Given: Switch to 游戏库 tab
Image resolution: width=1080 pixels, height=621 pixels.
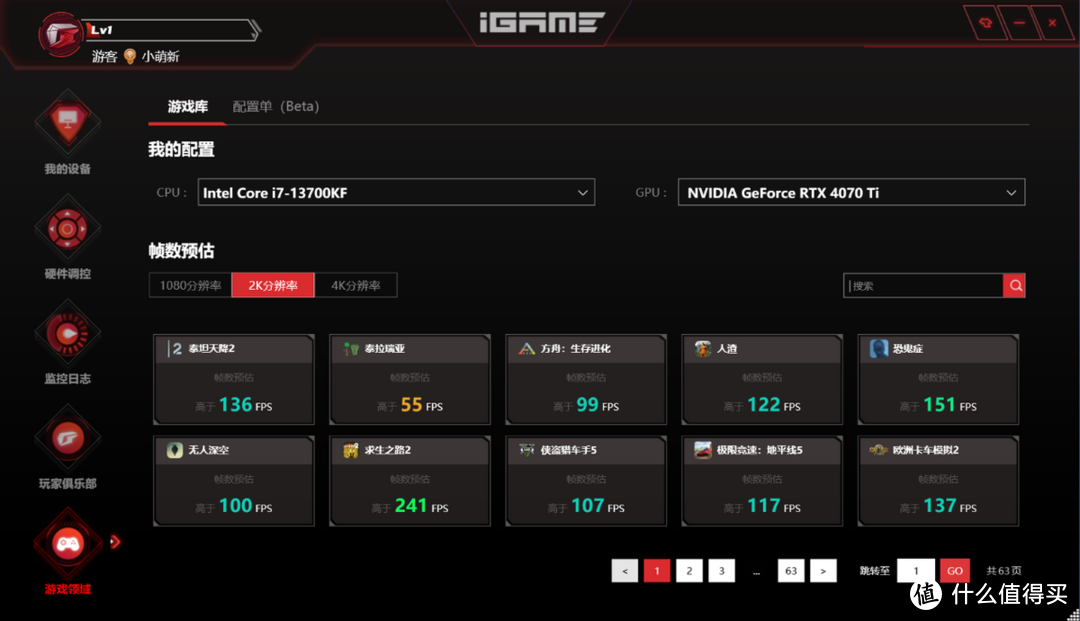Looking at the screenshot, I should click(187, 107).
